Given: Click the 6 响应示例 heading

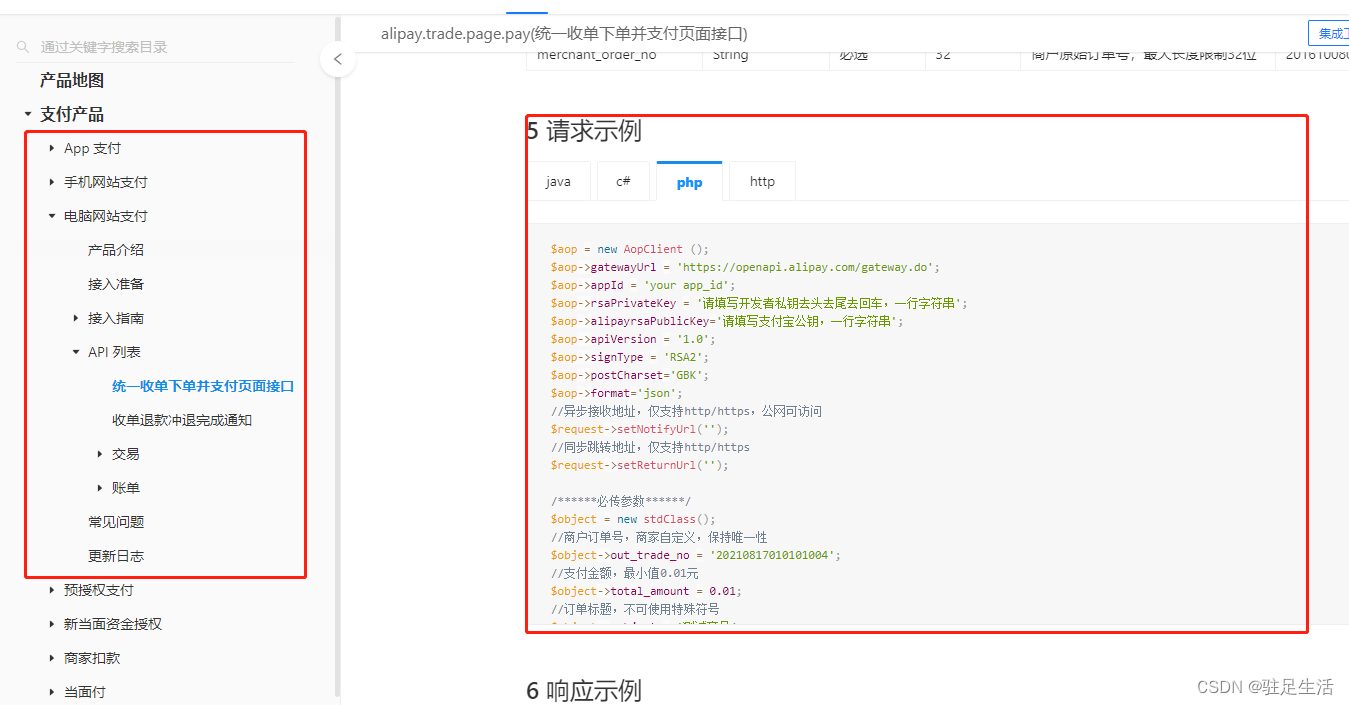Looking at the screenshot, I should [584, 690].
